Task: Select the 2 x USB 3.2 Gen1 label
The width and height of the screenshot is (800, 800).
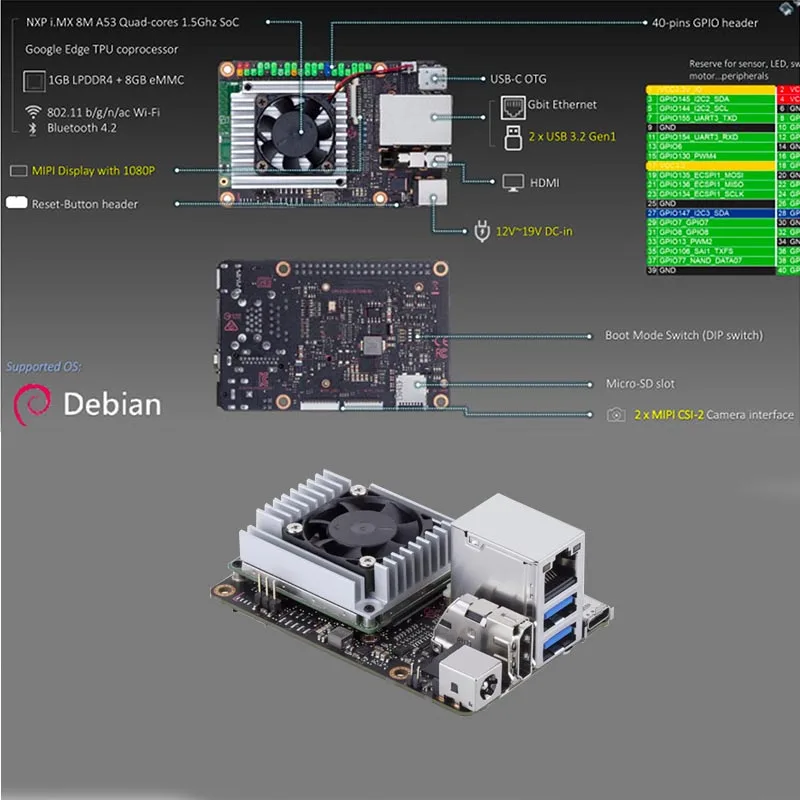Action: coord(572,137)
